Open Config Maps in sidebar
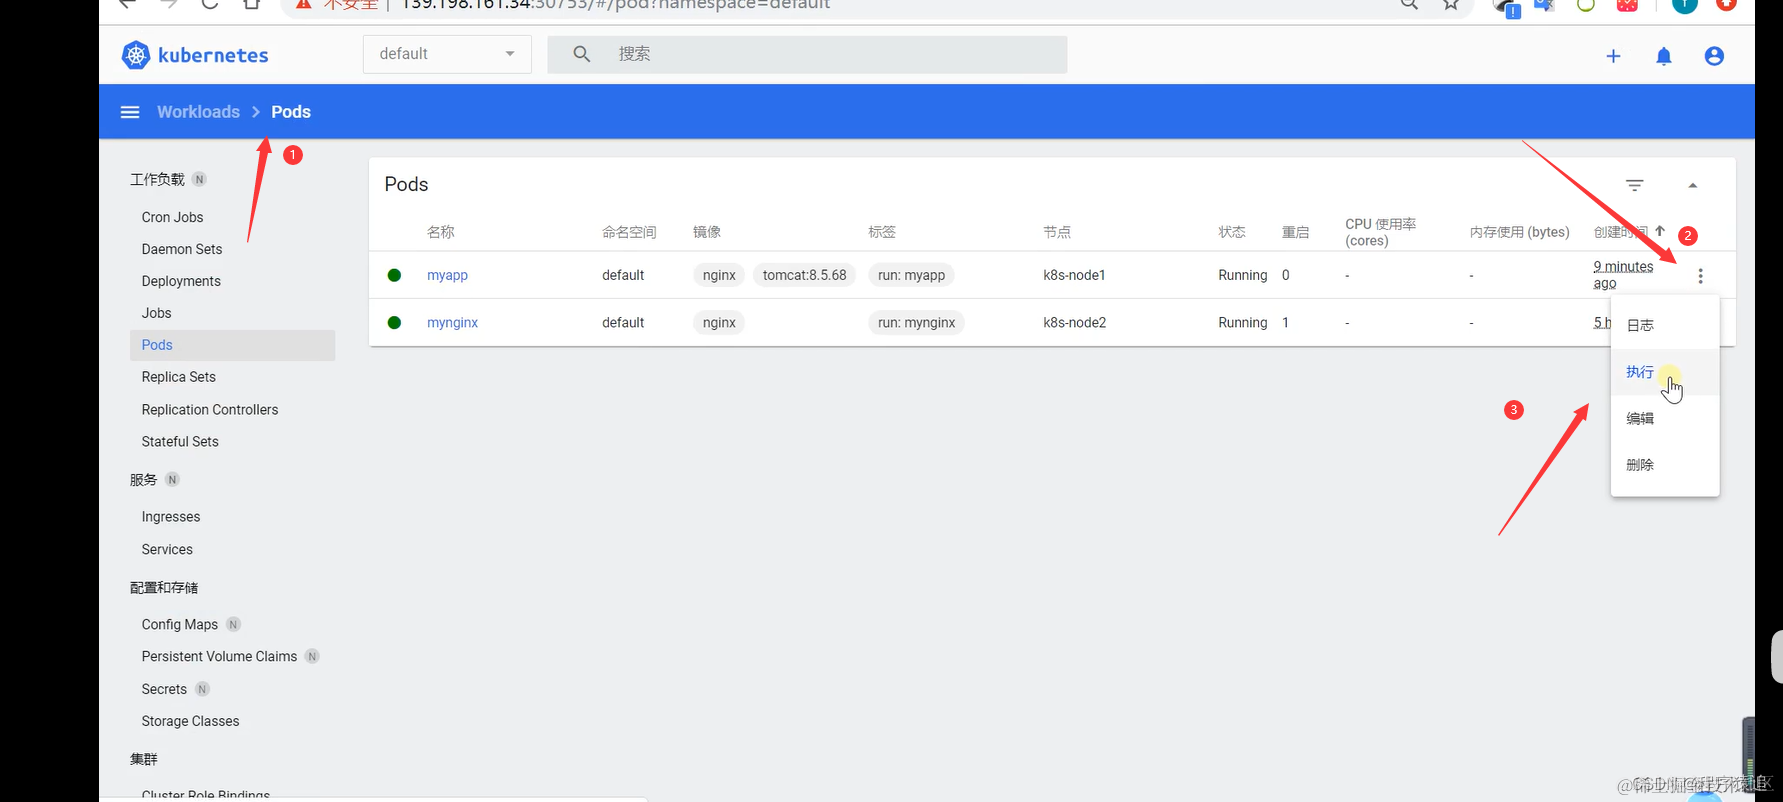Screen dimensions: 1783x802 coord(180,624)
